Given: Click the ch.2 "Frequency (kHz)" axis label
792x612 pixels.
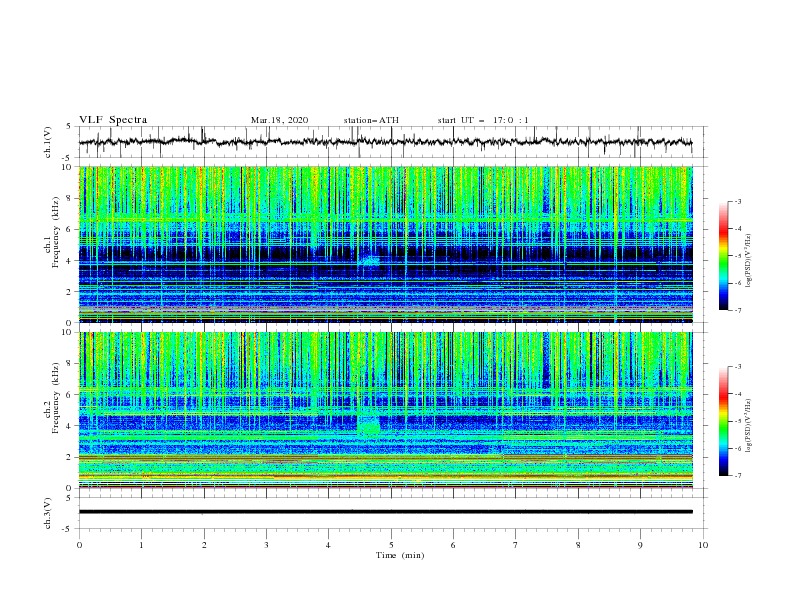Looking at the screenshot, I should [x=56, y=397].
